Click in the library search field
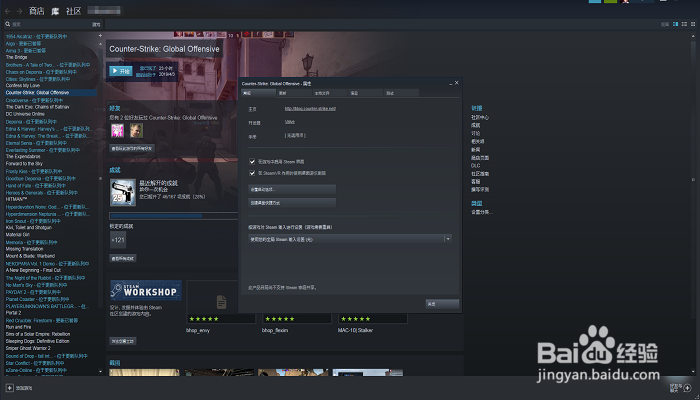This screenshot has height=400, width=700. tap(50, 24)
